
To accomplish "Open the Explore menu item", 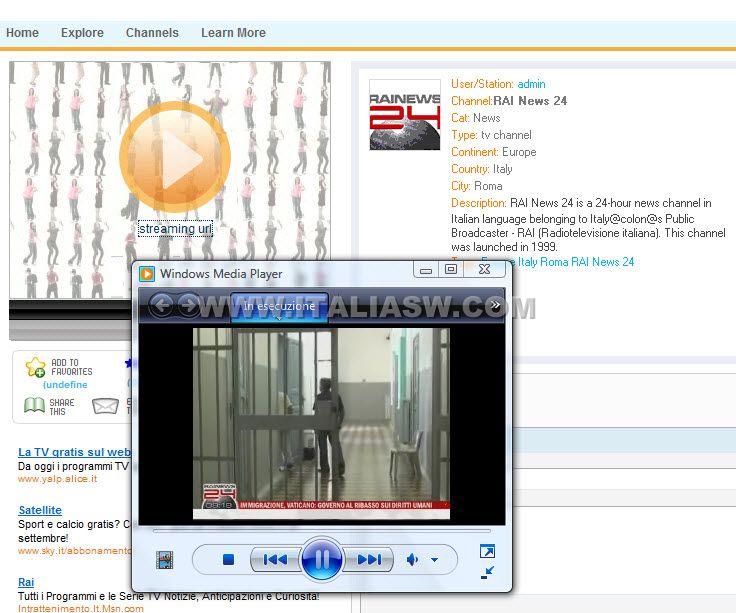I will click(82, 33).
